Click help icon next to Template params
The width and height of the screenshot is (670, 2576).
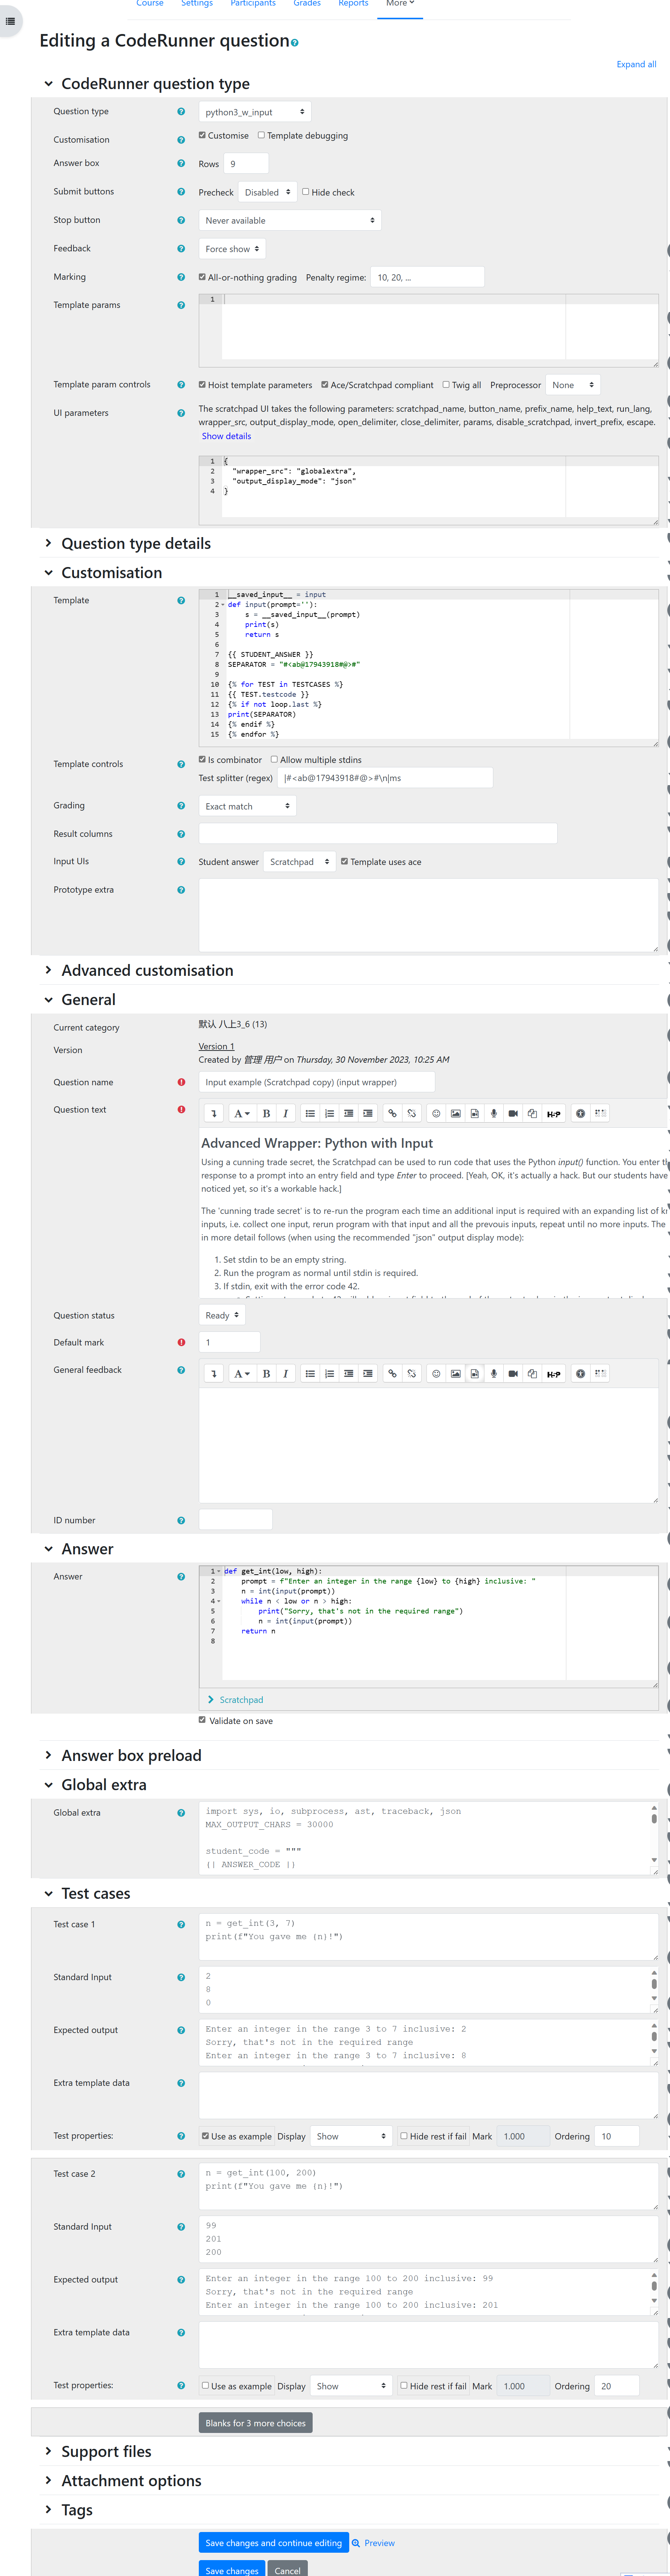[181, 305]
